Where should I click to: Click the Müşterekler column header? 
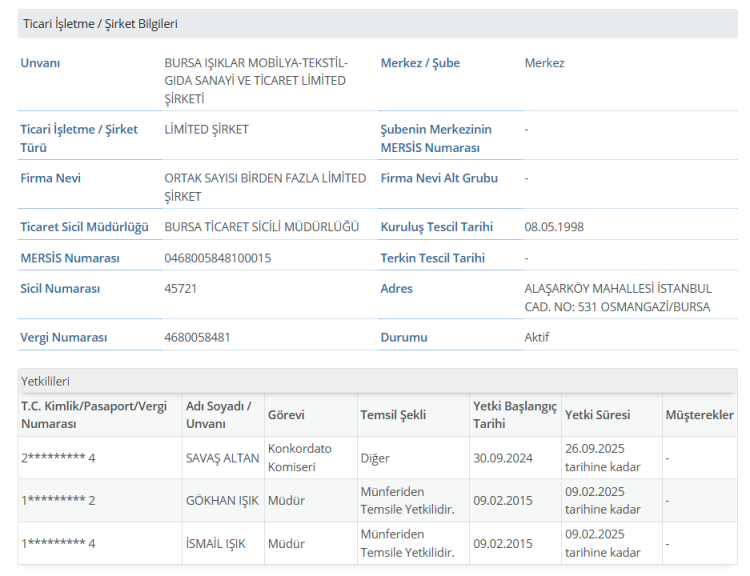699,415
